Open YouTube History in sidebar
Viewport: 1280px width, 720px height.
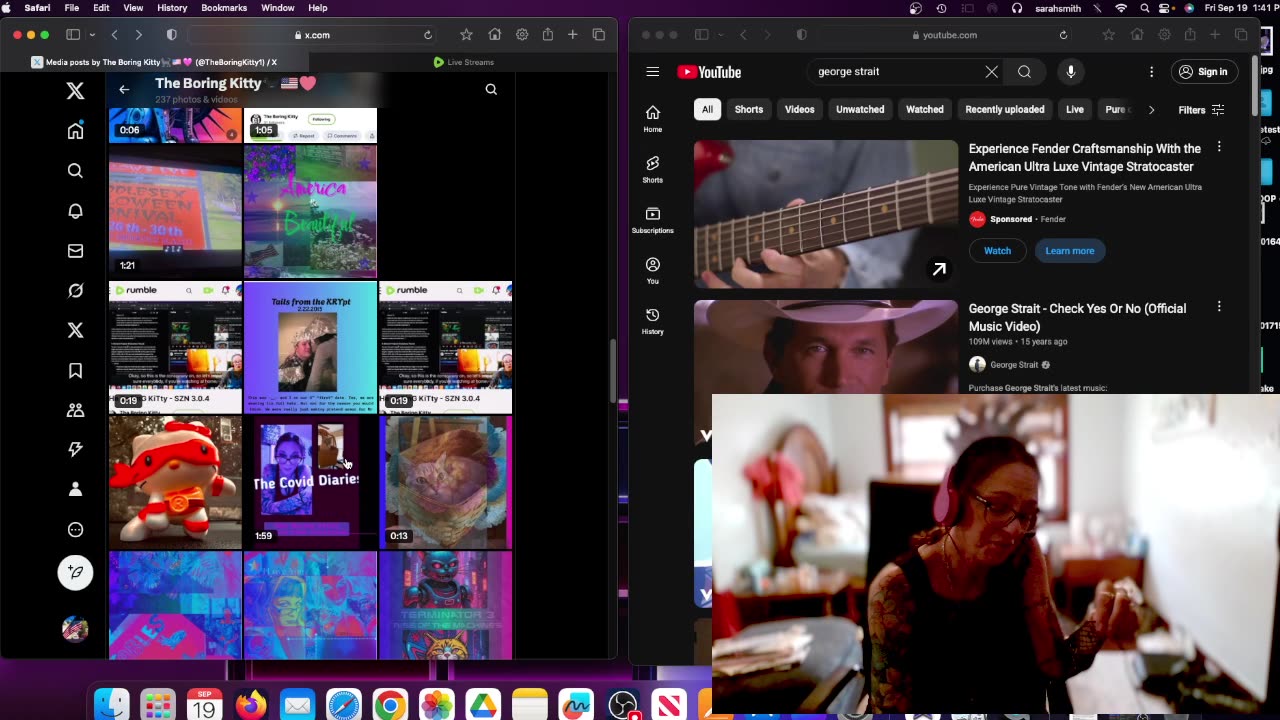[653, 321]
